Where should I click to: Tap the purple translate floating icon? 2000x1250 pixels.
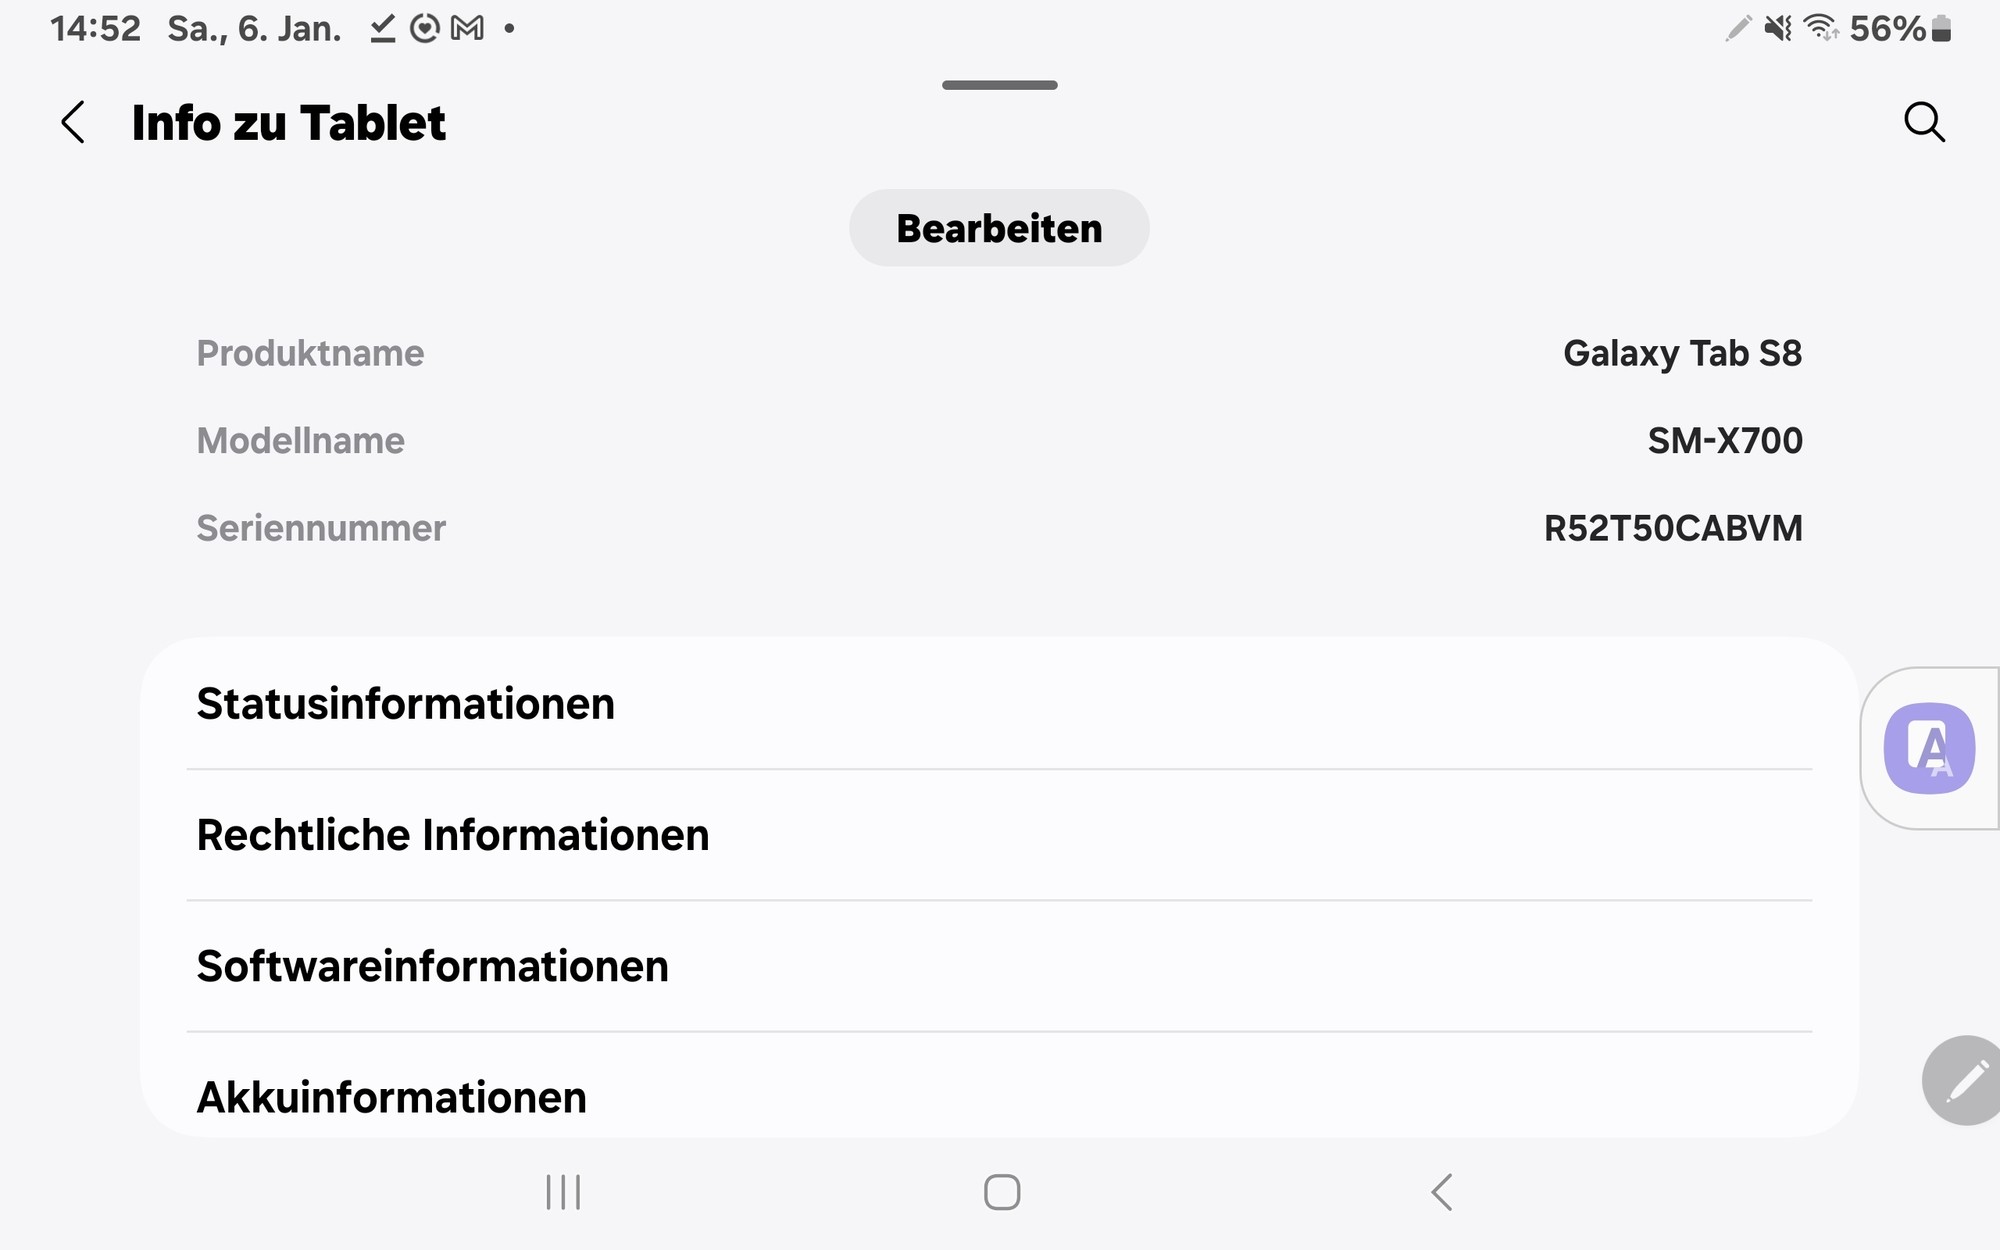pyautogui.click(x=1929, y=748)
